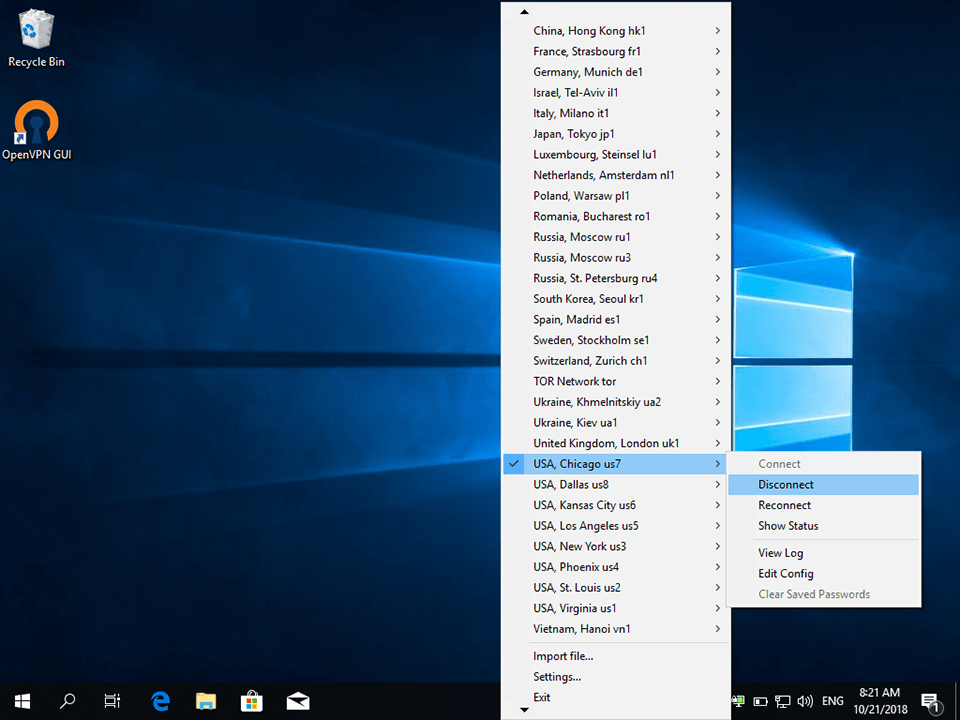Expand China, Hong Kong hk1 submenu arrow

pyautogui.click(x=718, y=31)
